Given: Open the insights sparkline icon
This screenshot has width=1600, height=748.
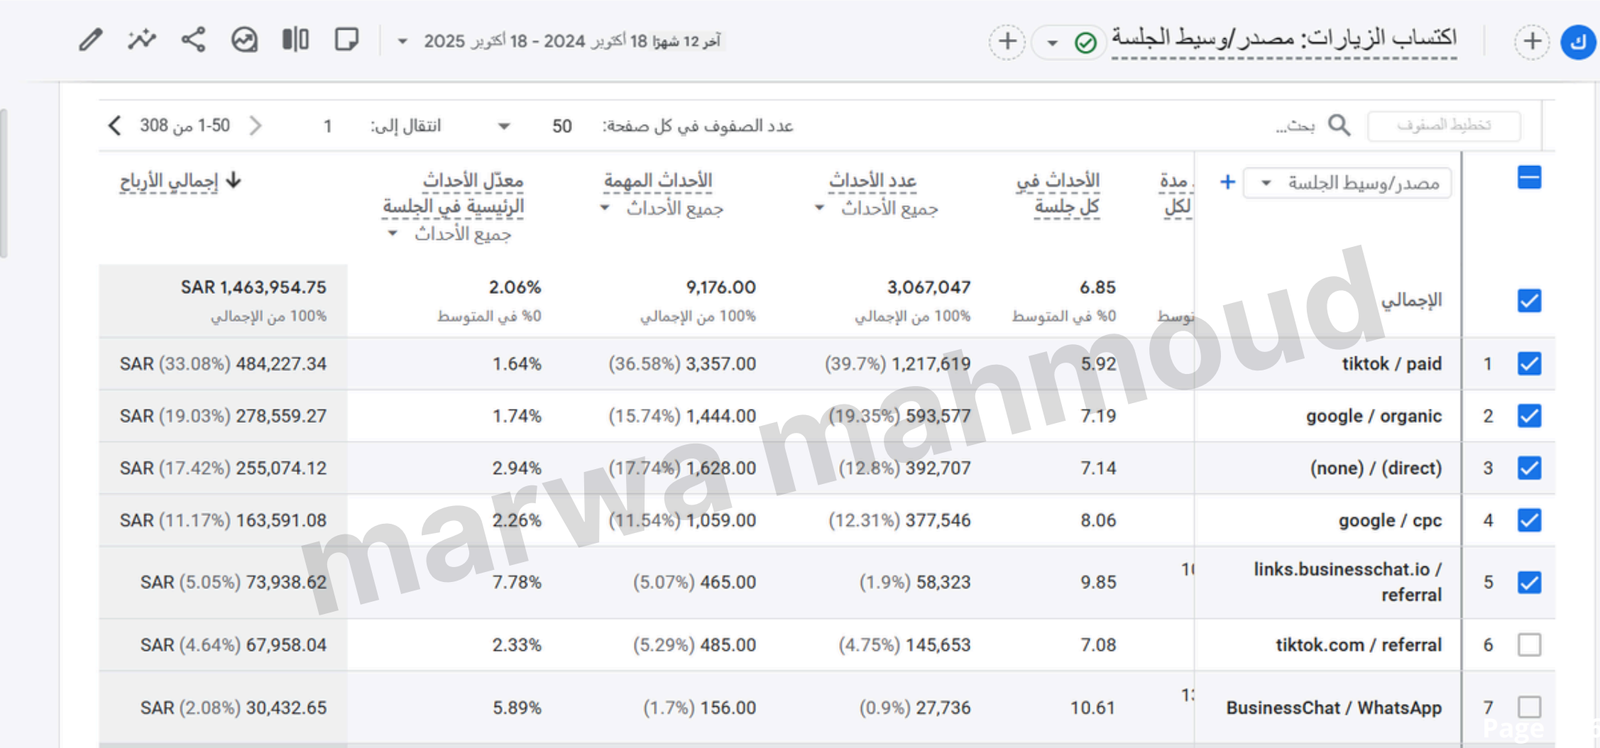Looking at the screenshot, I should (x=142, y=40).
